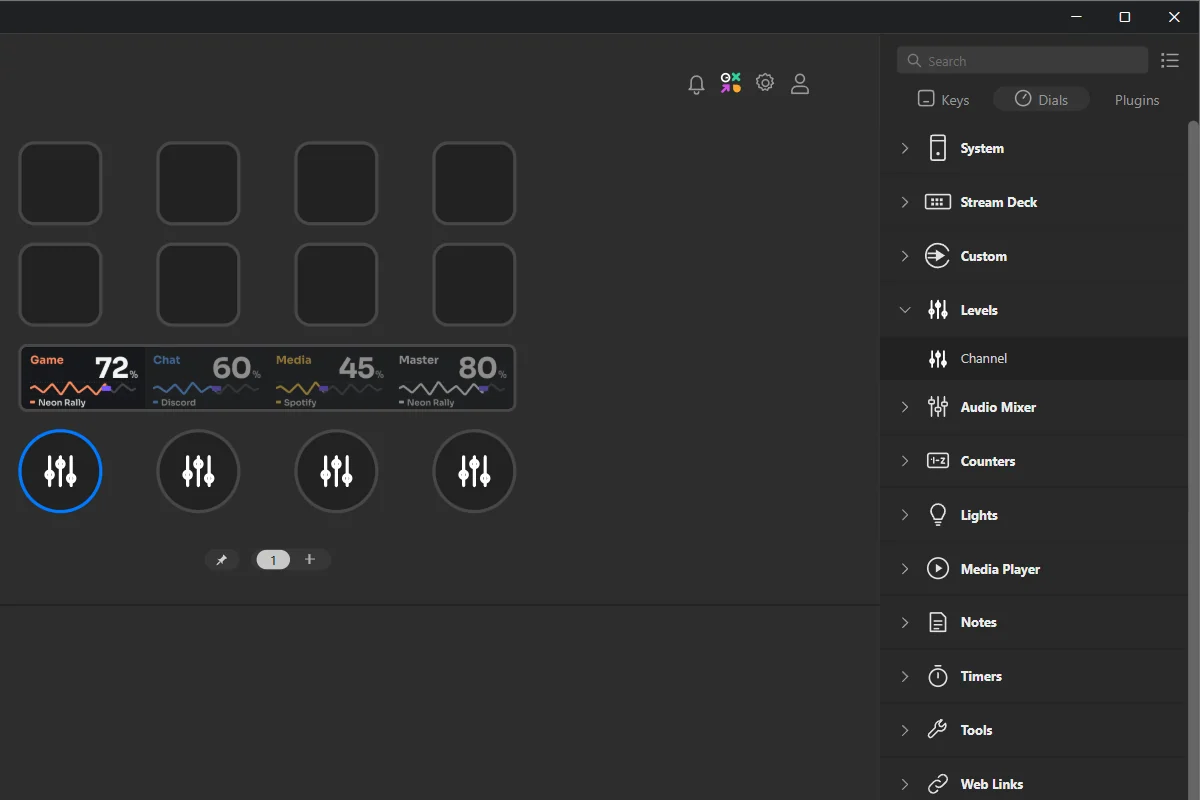Screen dimensions: 1200x800
Task: Click the pin page icon
Action: (x=222, y=560)
